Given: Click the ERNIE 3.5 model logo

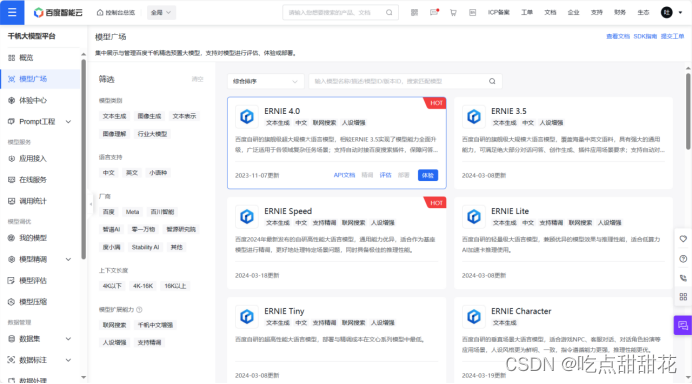Looking at the screenshot, I should point(474,117).
